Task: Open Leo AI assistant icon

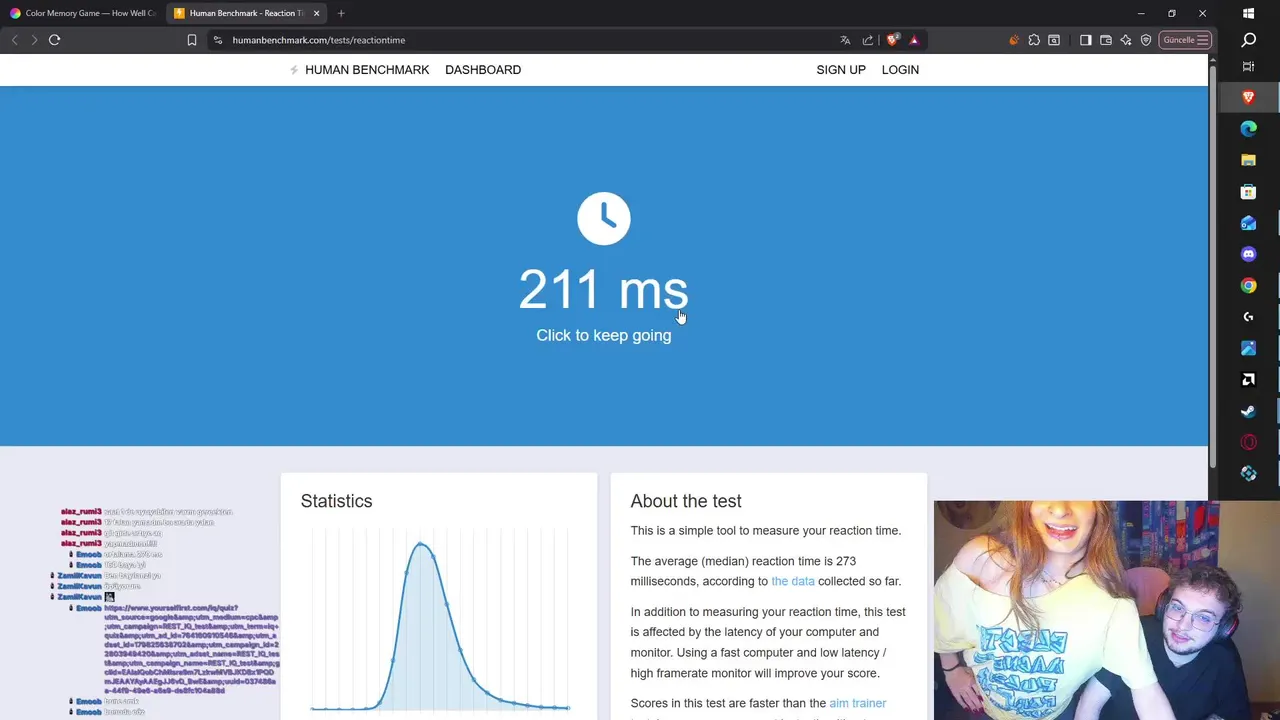Action: pyautogui.click(x=1126, y=40)
